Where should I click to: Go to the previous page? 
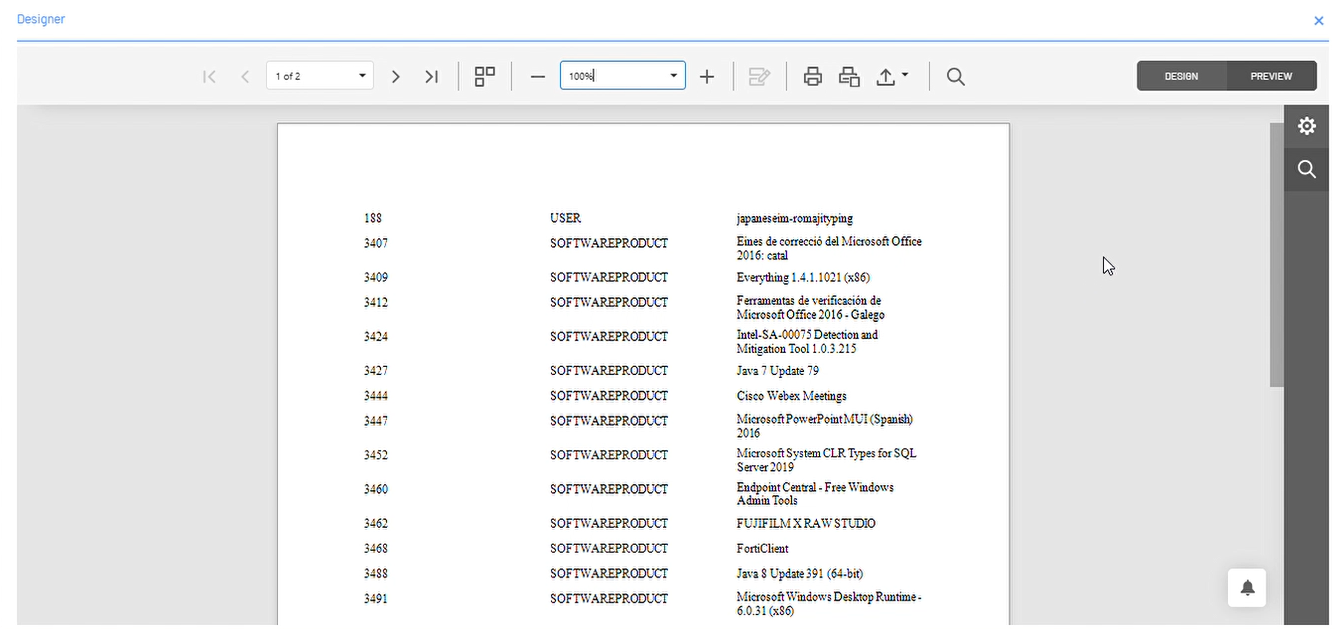click(x=245, y=77)
